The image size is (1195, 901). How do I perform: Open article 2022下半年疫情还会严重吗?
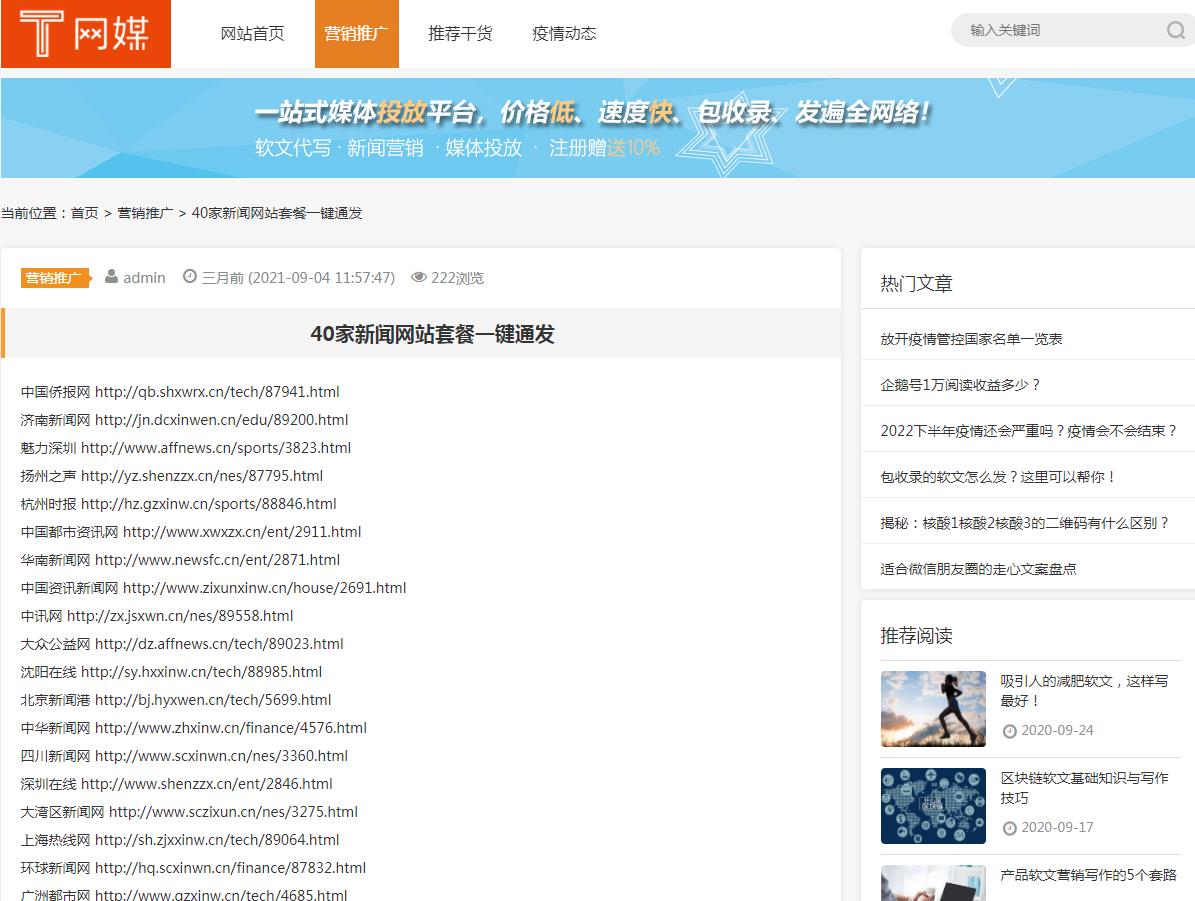1029,431
